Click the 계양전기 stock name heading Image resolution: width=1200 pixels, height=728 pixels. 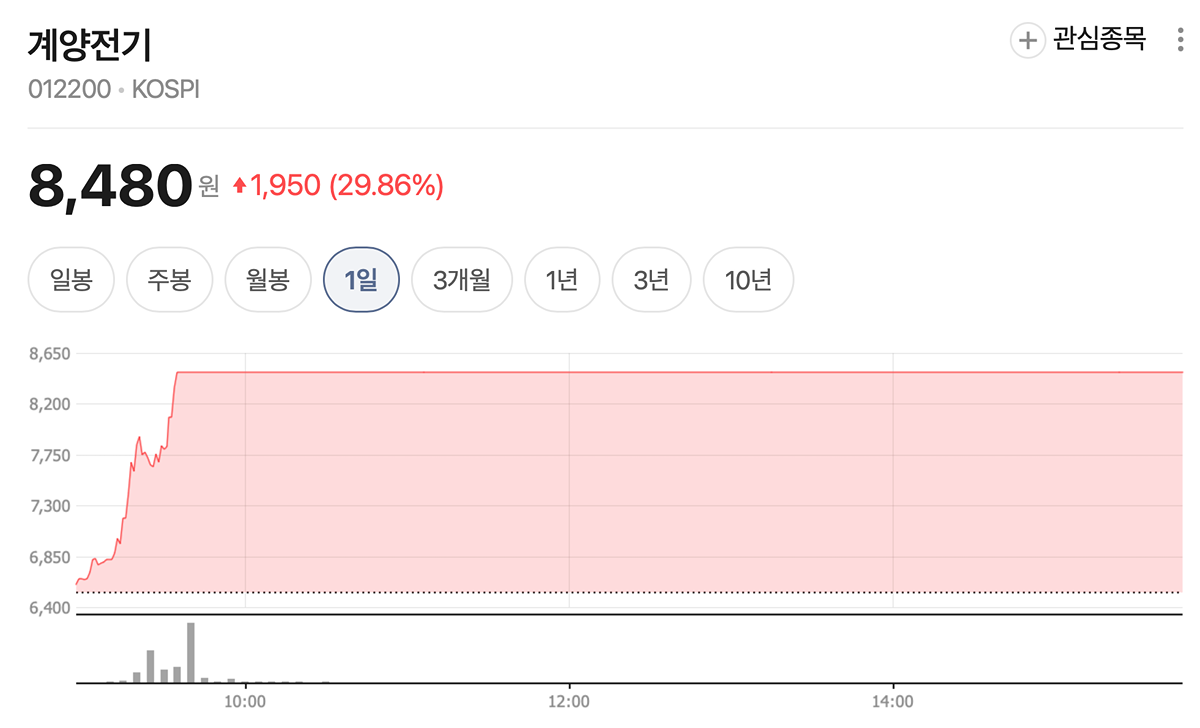pos(89,45)
